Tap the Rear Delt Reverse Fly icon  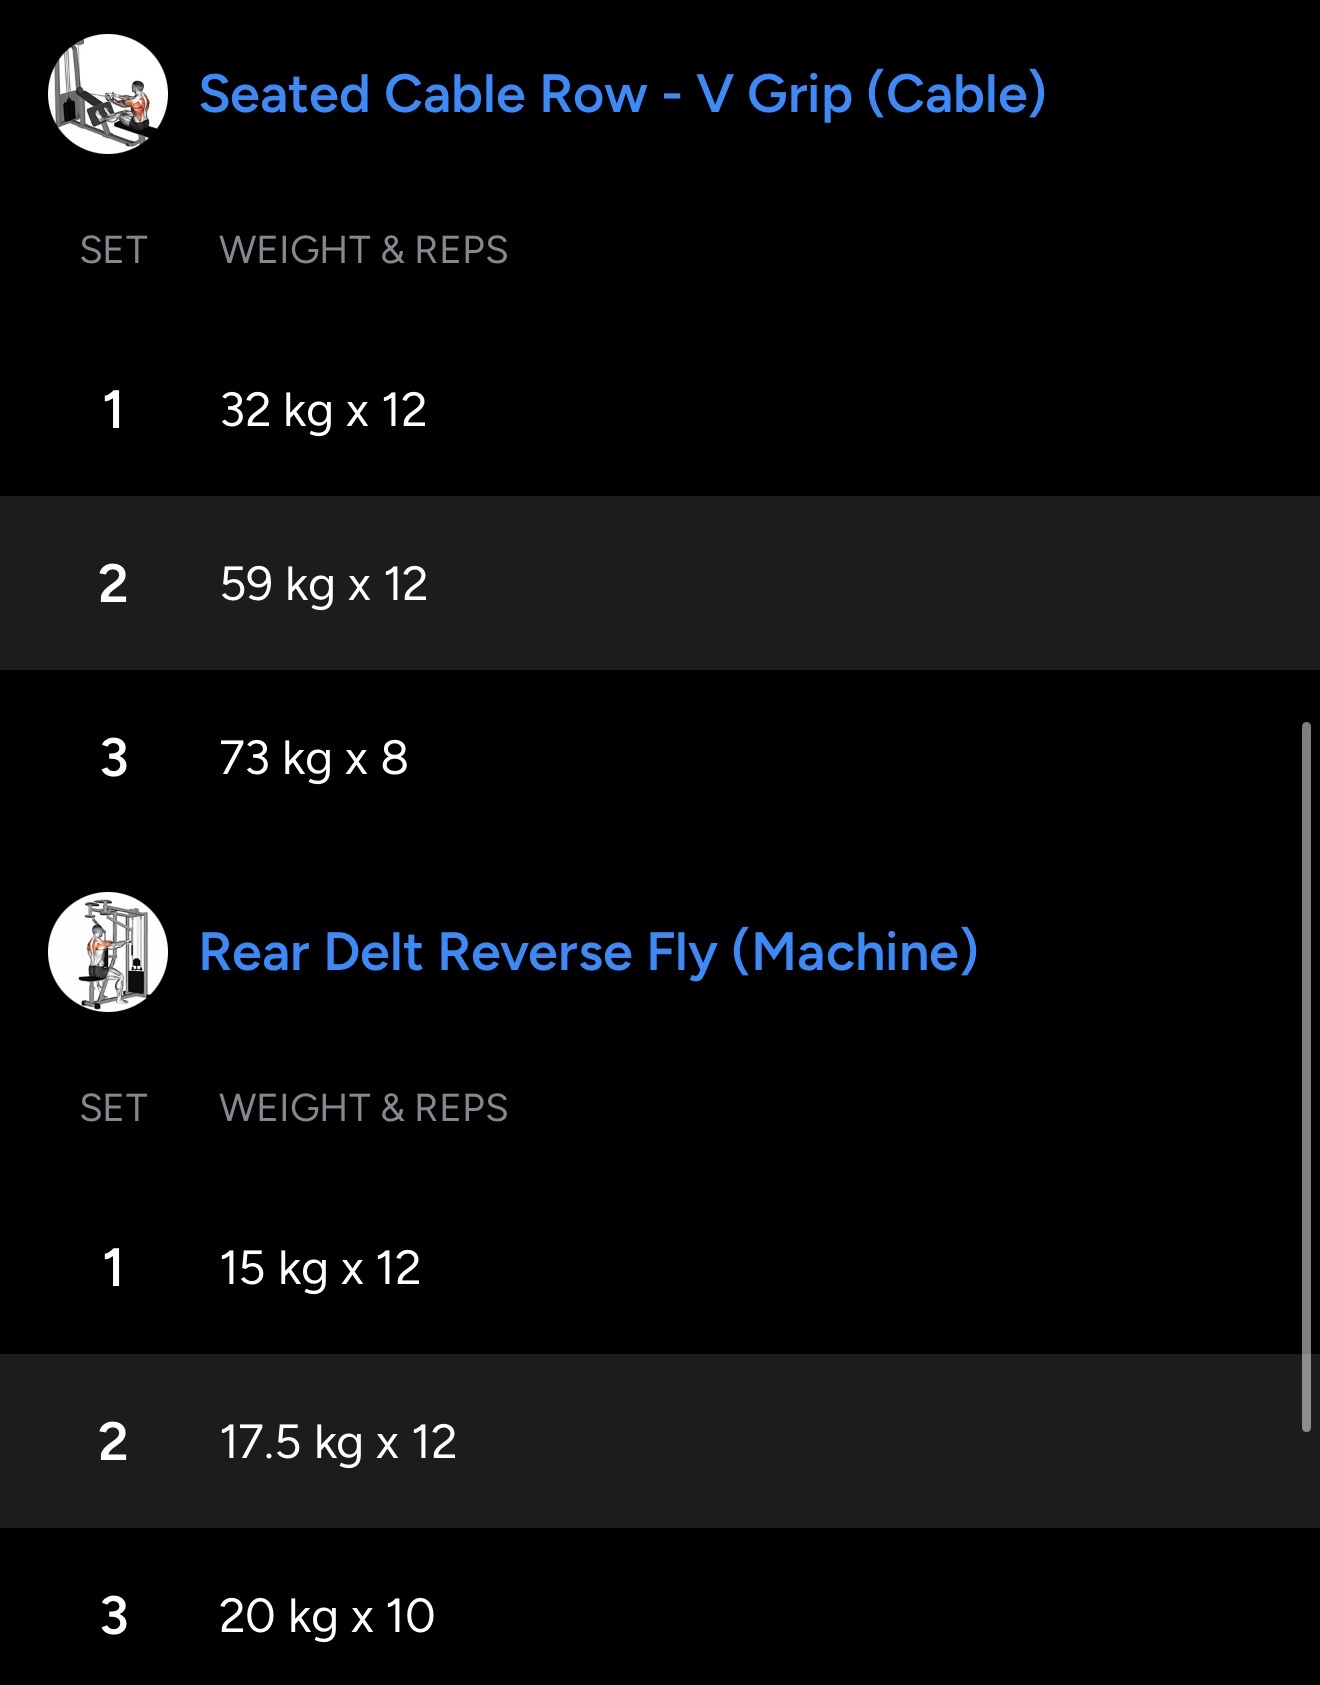point(108,952)
